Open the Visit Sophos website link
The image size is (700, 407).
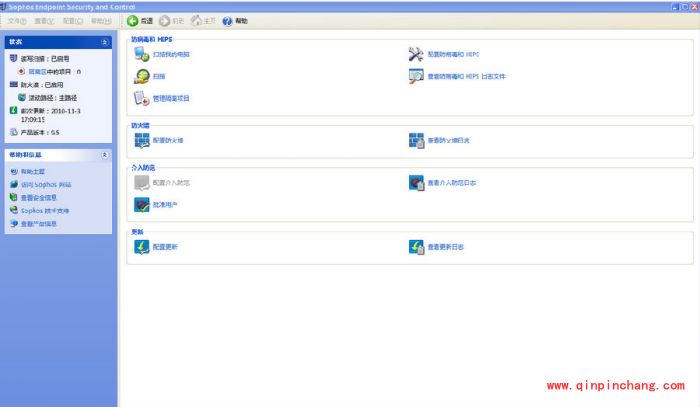click(x=46, y=185)
